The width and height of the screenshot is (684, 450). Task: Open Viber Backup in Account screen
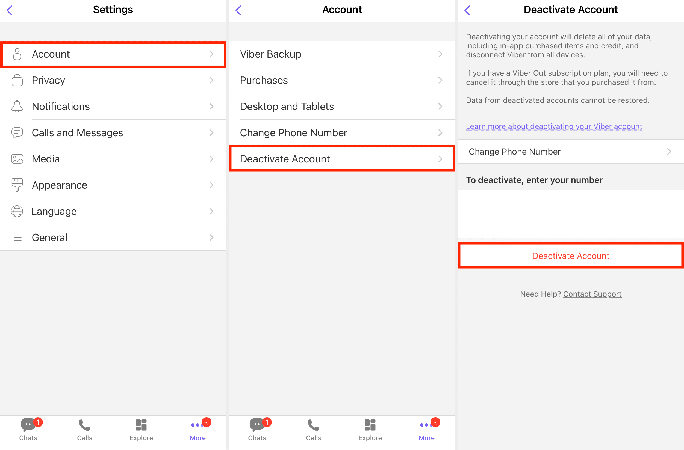[342, 54]
